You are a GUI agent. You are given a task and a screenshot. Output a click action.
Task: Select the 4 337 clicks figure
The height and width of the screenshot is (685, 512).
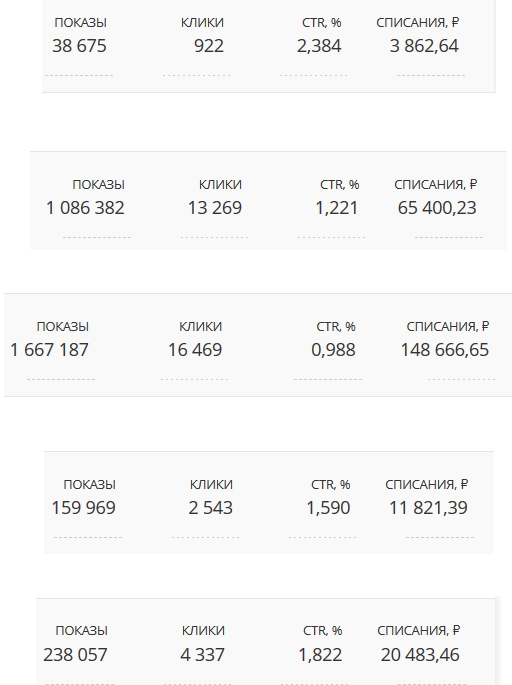(202, 654)
